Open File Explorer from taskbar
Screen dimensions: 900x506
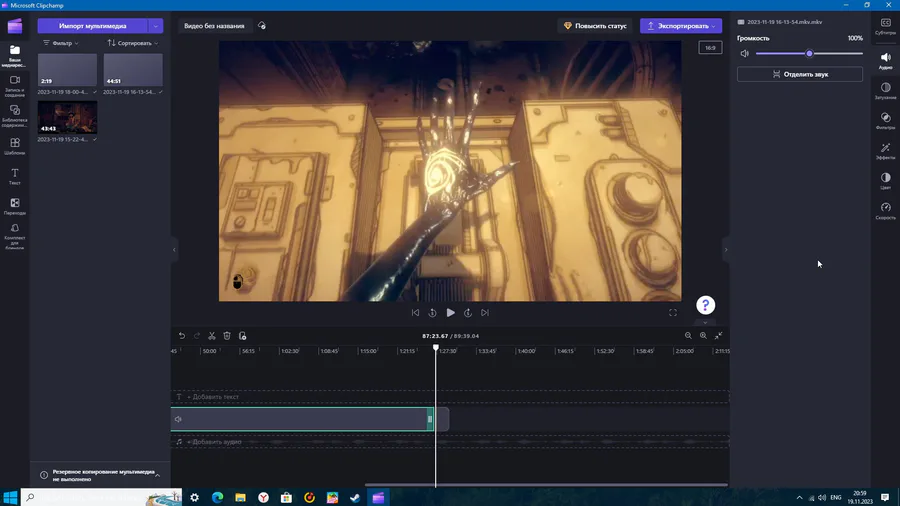(x=240, y=497)
